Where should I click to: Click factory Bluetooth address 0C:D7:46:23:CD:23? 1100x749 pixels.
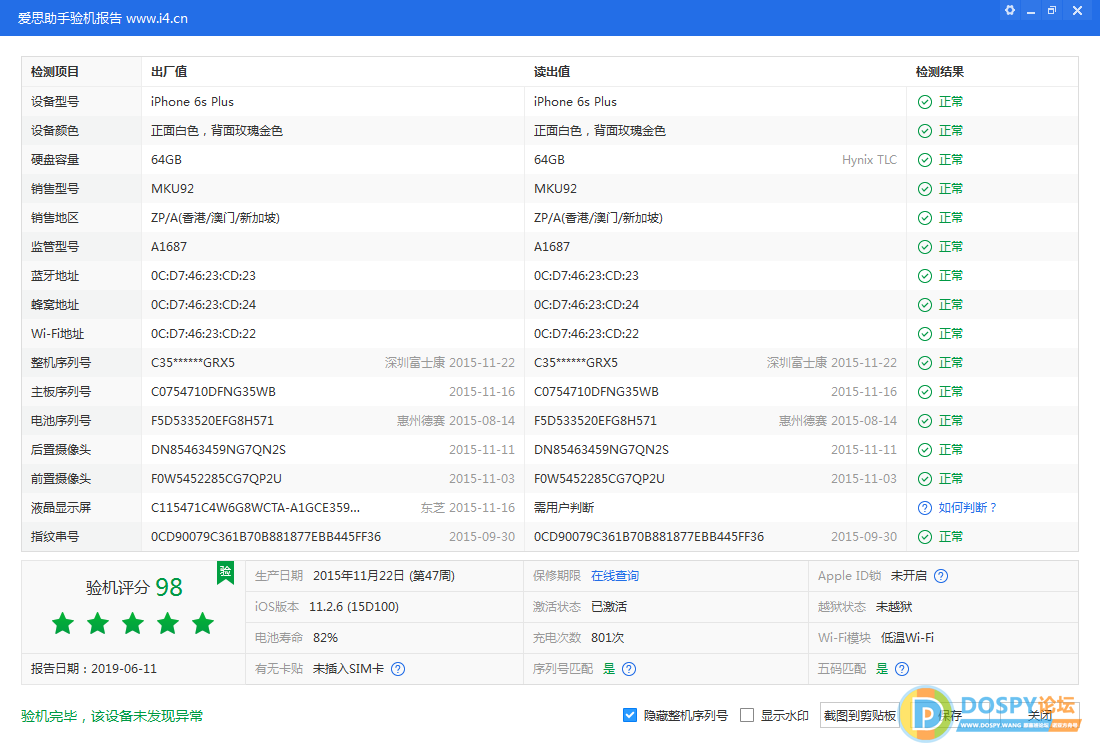tap(203, 276)
